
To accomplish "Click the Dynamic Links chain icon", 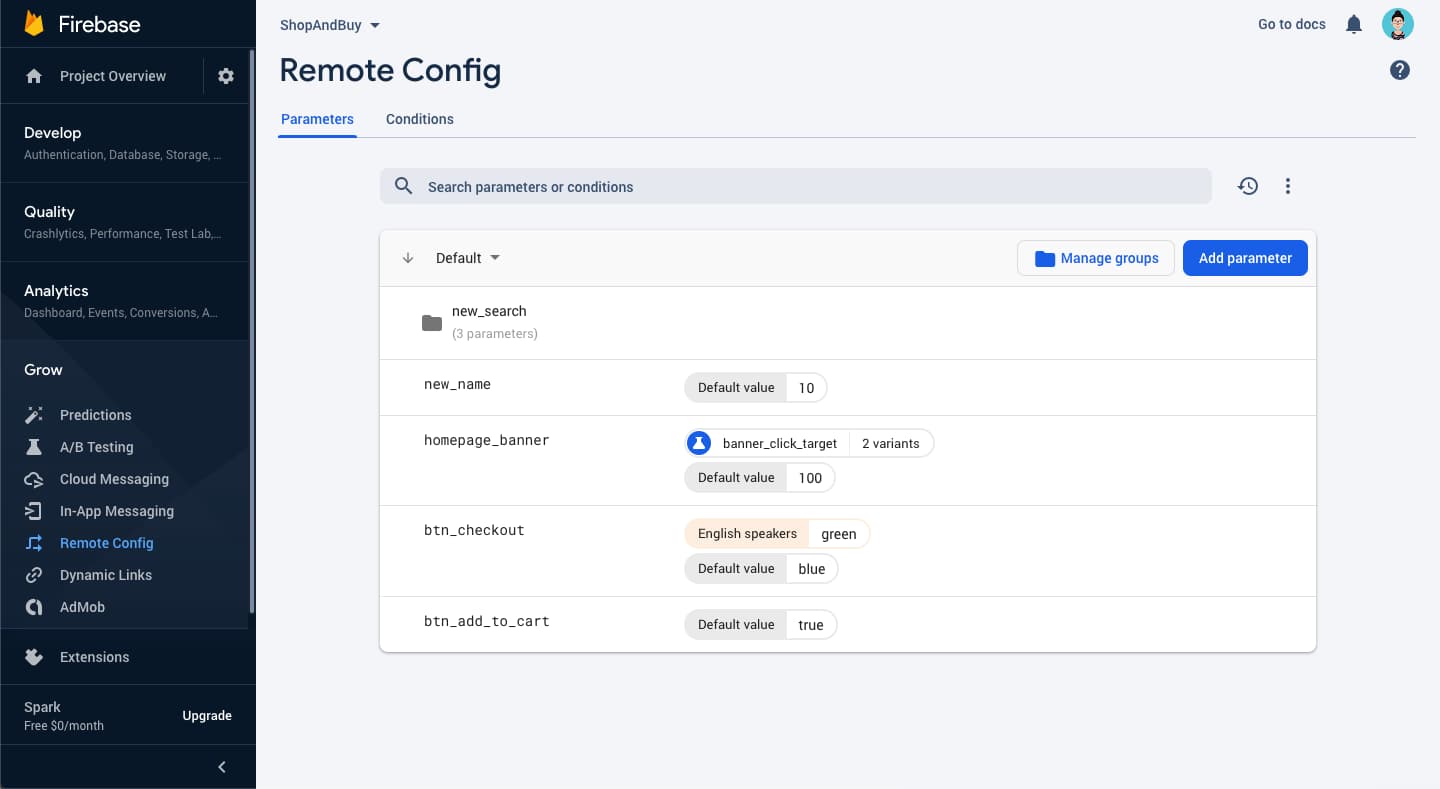I will [34, 575].
